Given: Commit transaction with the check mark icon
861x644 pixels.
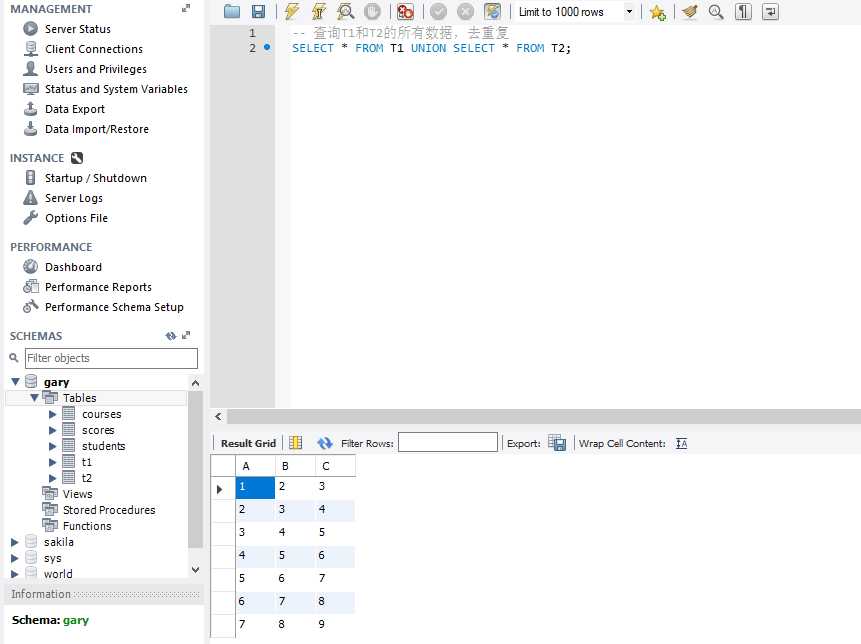Looking at the screenshot, I should coord(438,12).
